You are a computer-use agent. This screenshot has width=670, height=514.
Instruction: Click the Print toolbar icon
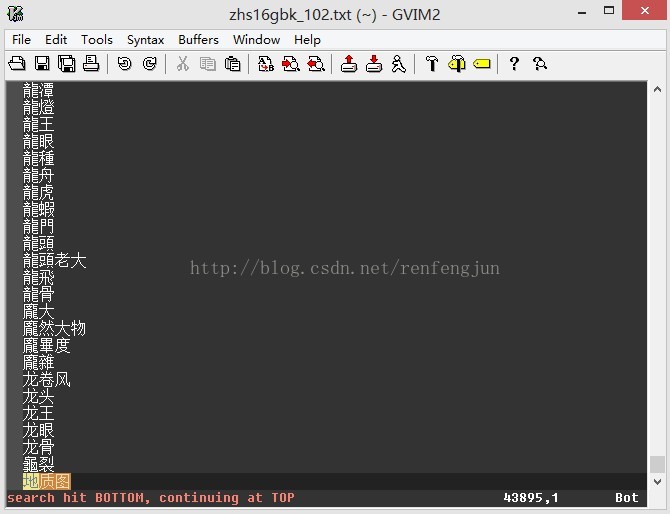pyautogui.click(x=91, y=64)
